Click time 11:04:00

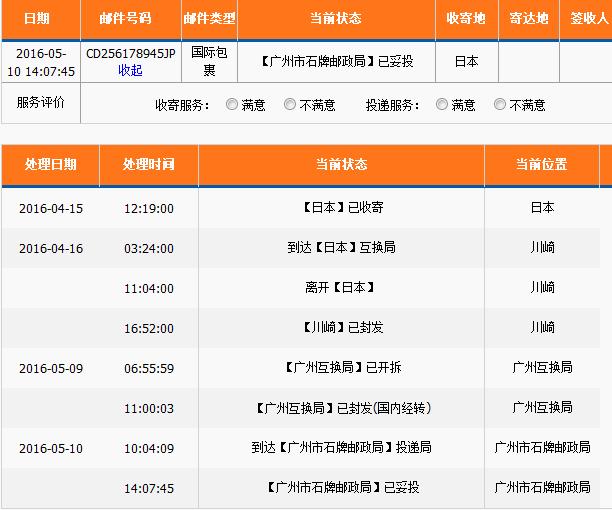pos(149,288)
